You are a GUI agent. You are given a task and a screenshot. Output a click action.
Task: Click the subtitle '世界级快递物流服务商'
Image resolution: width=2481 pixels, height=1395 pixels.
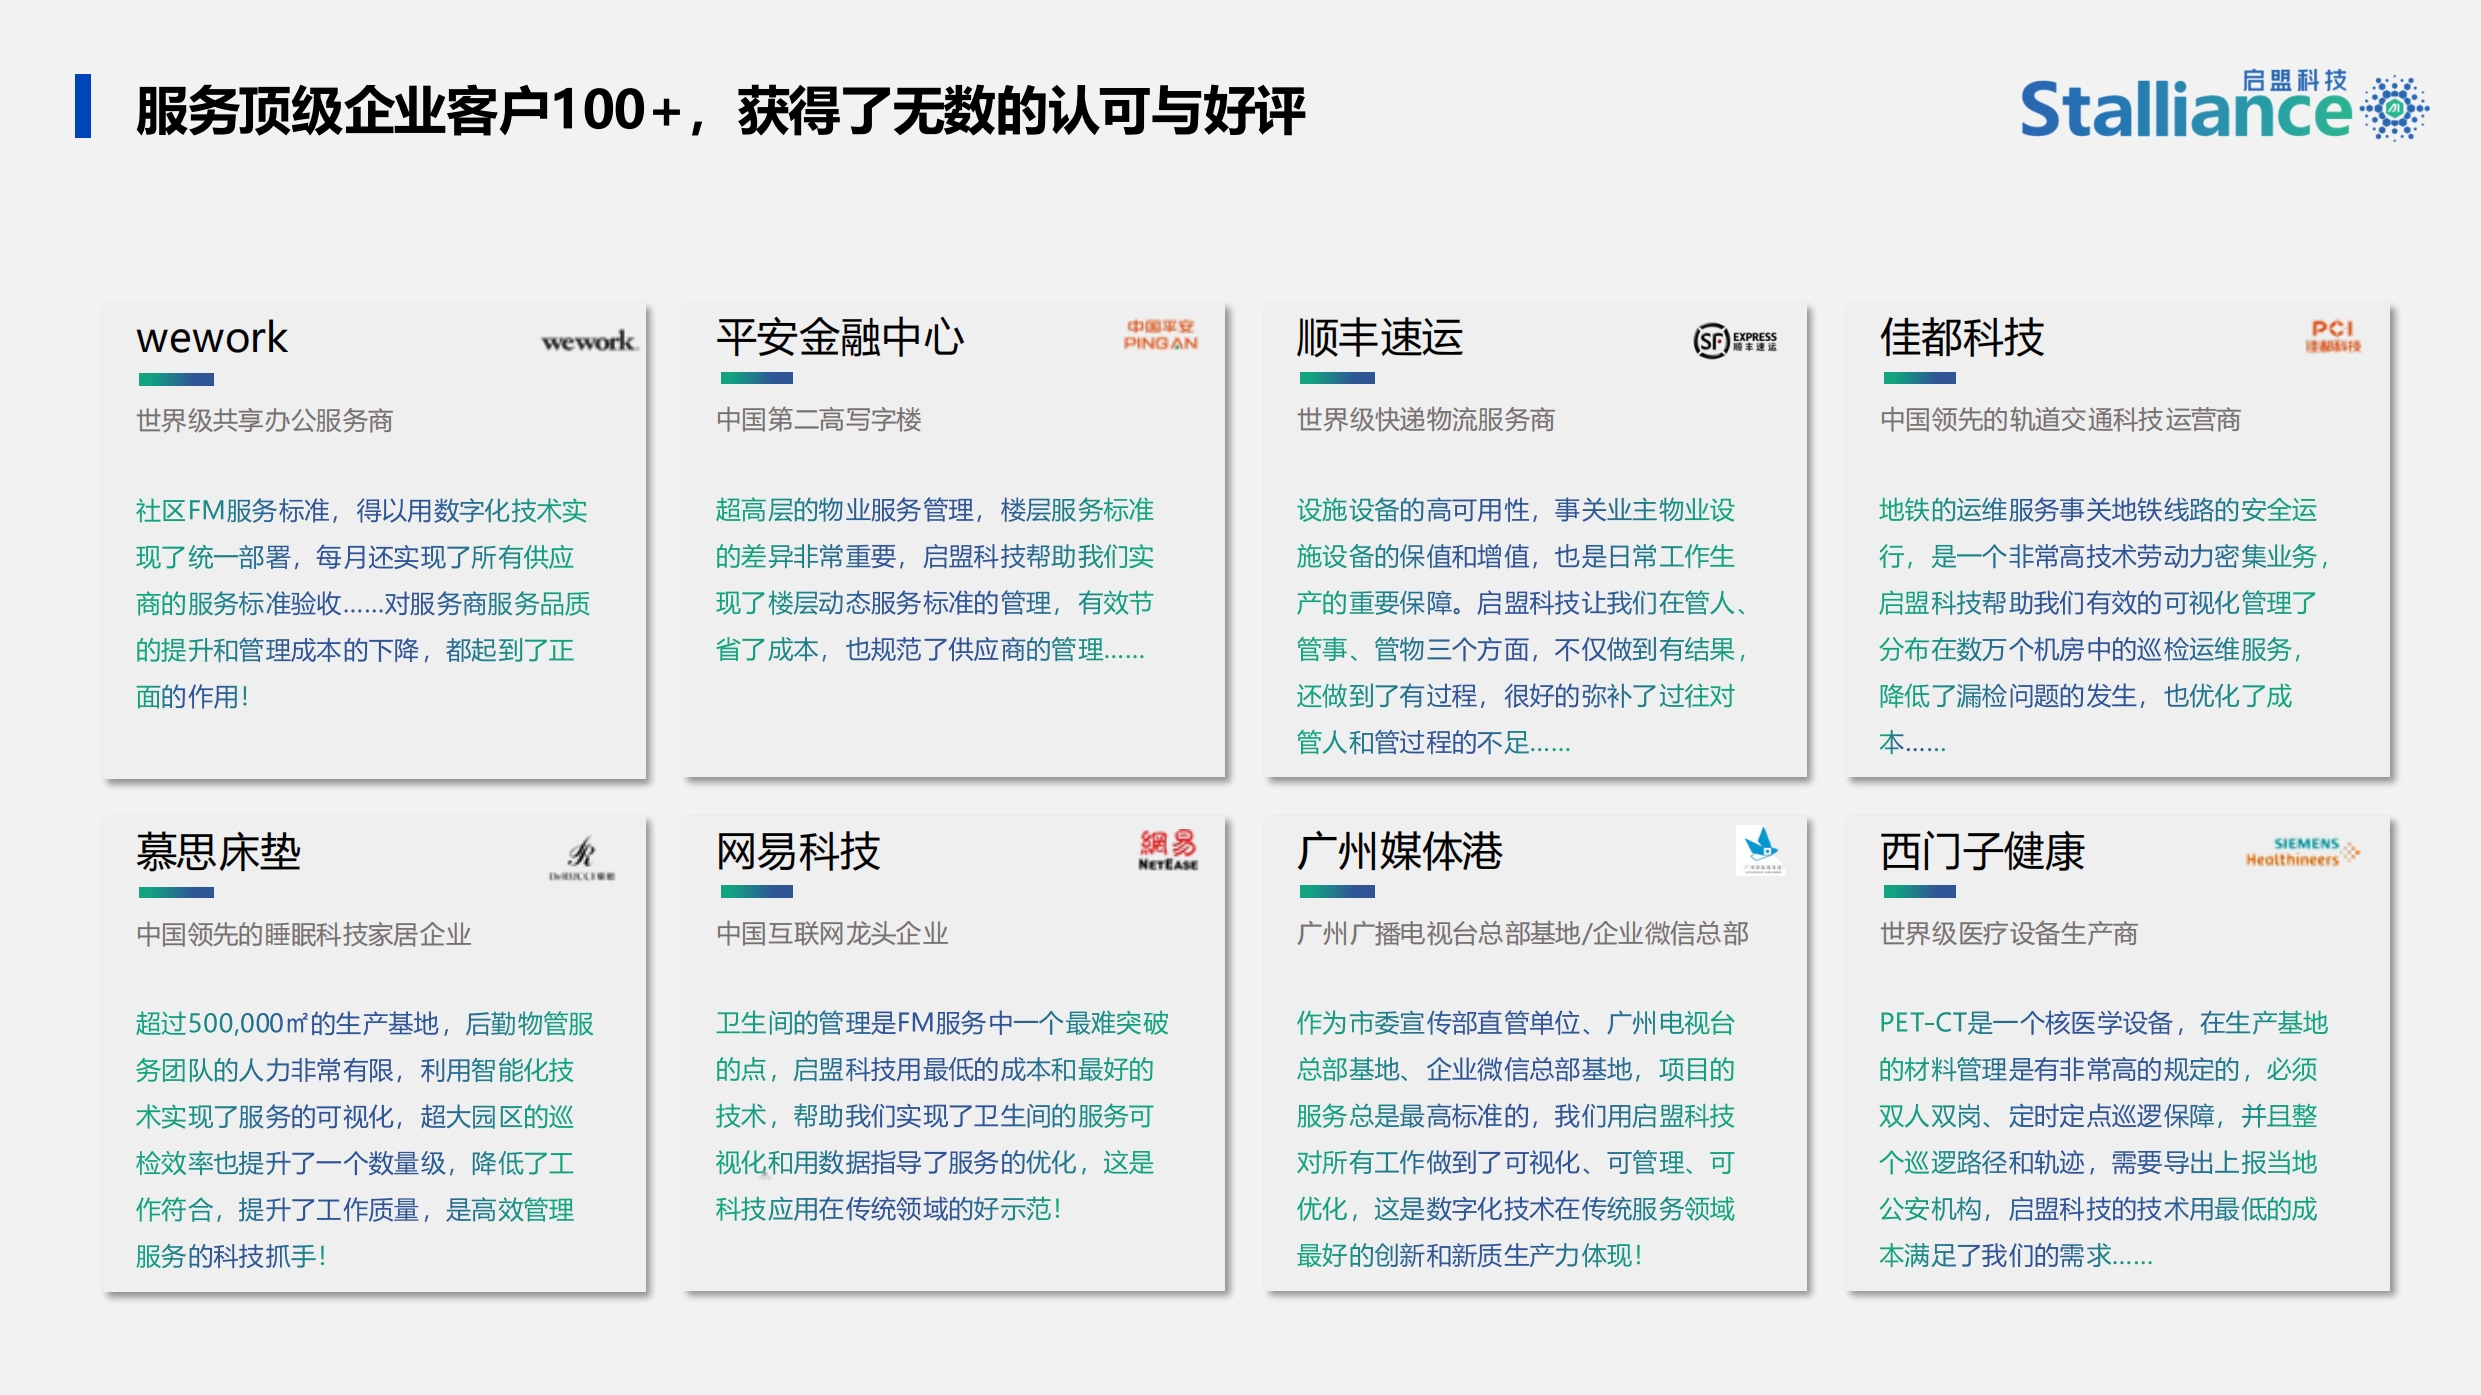(x=1426, y=420)
